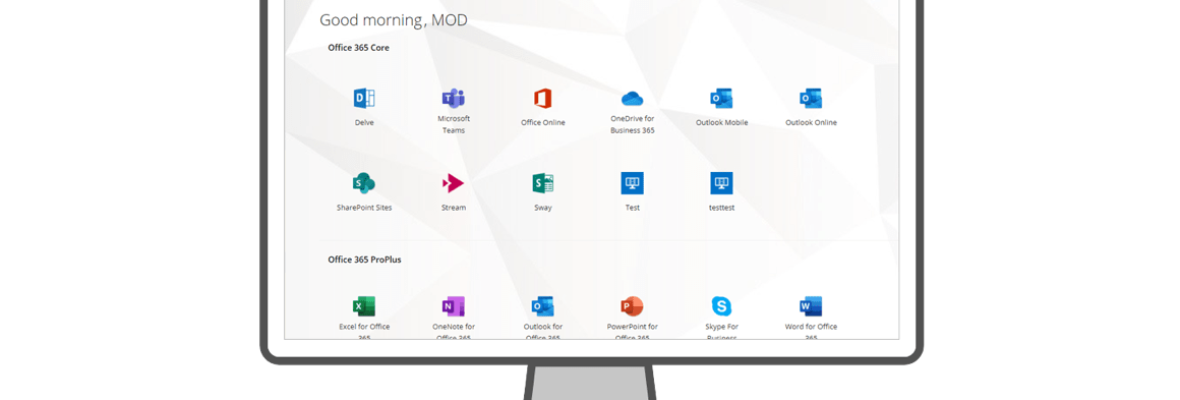Click the Outlook Mobile label

(x=722, y=123)
